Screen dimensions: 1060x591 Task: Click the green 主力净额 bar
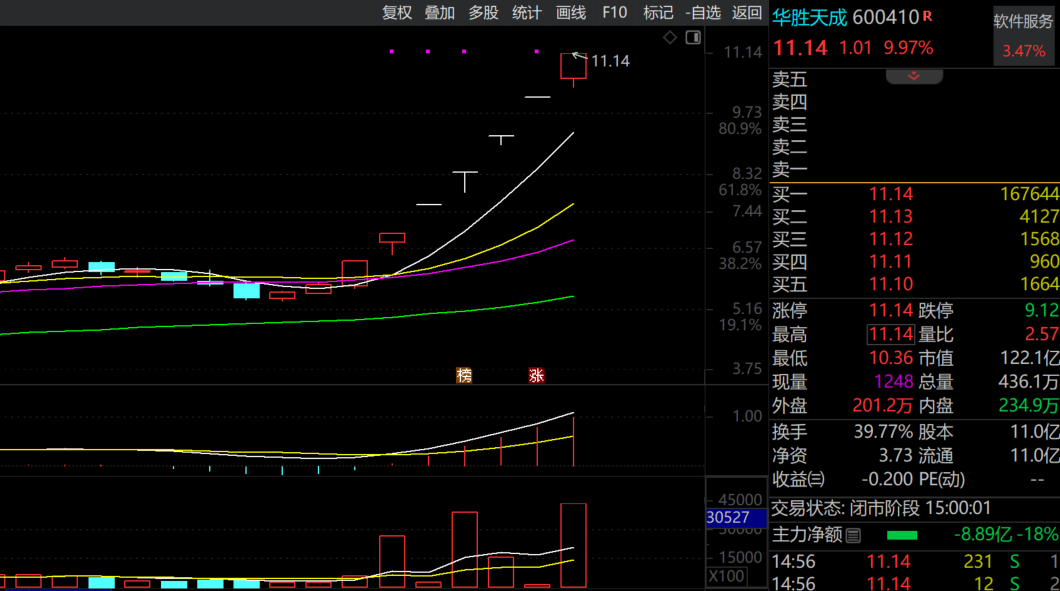[x=902, y=536]
